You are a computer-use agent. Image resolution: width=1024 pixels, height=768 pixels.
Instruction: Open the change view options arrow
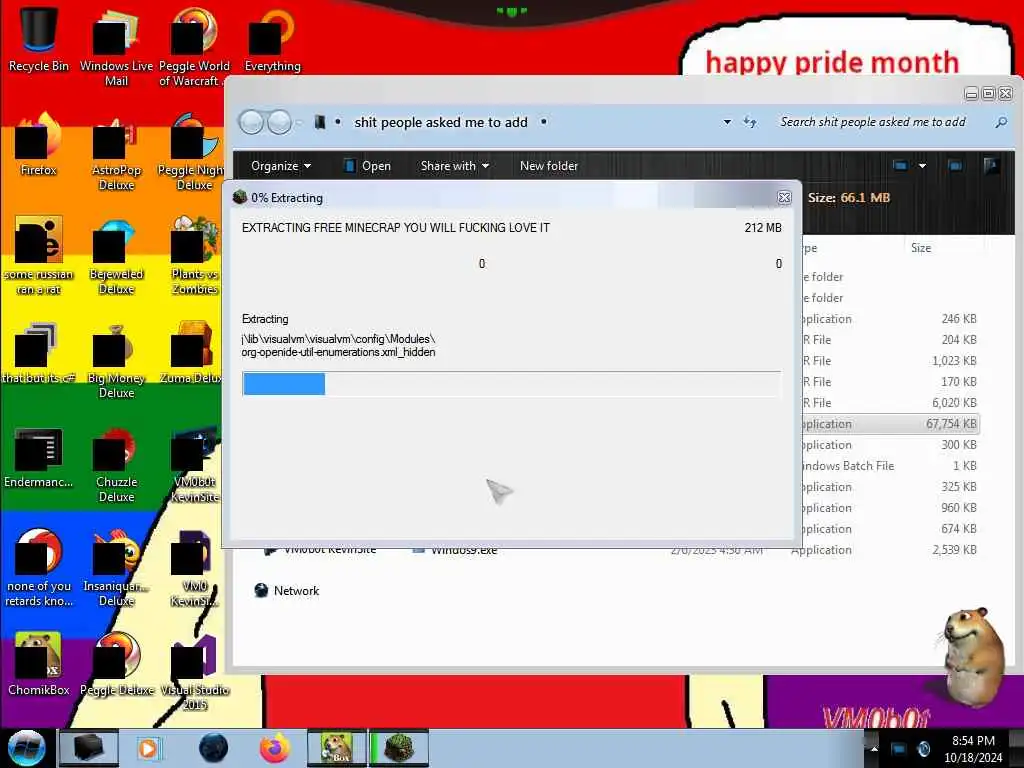point(922,166)
